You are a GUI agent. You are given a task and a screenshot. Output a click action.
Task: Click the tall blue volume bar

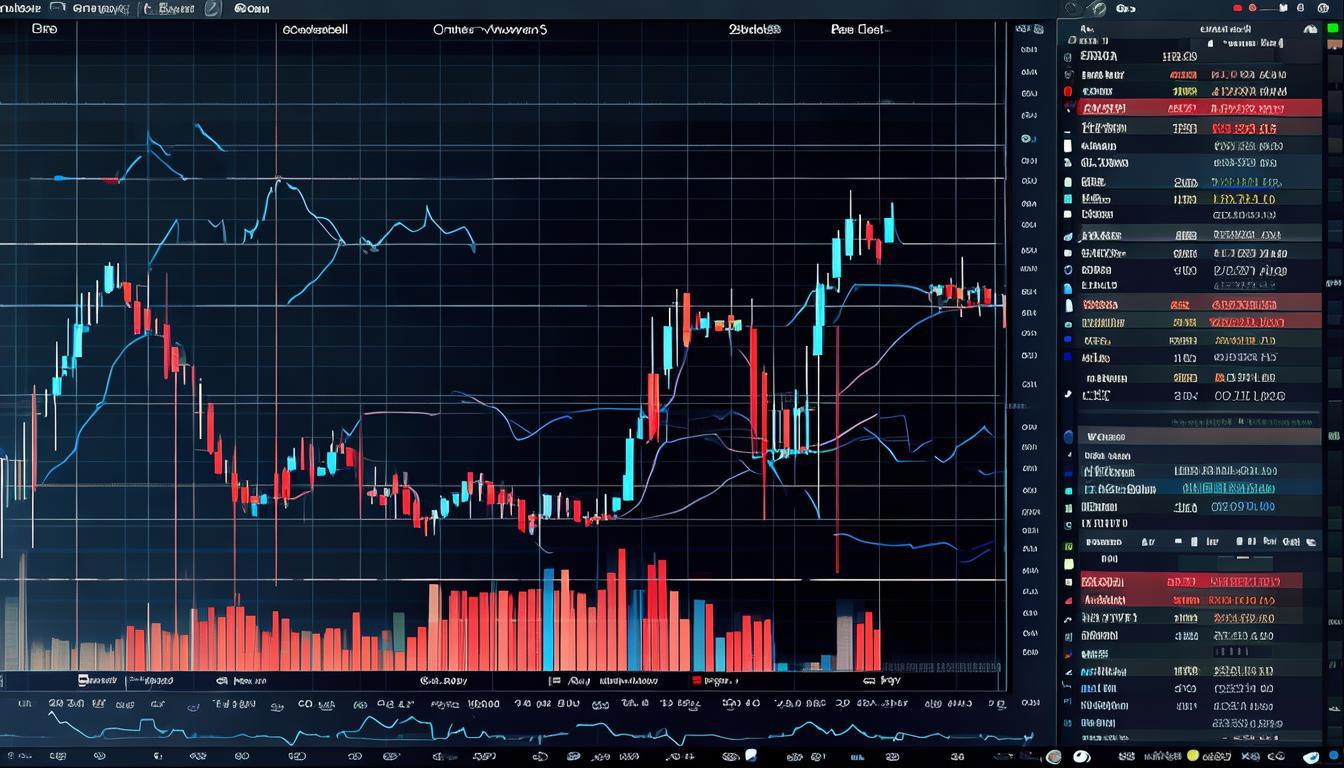click(x=548, y=620)
